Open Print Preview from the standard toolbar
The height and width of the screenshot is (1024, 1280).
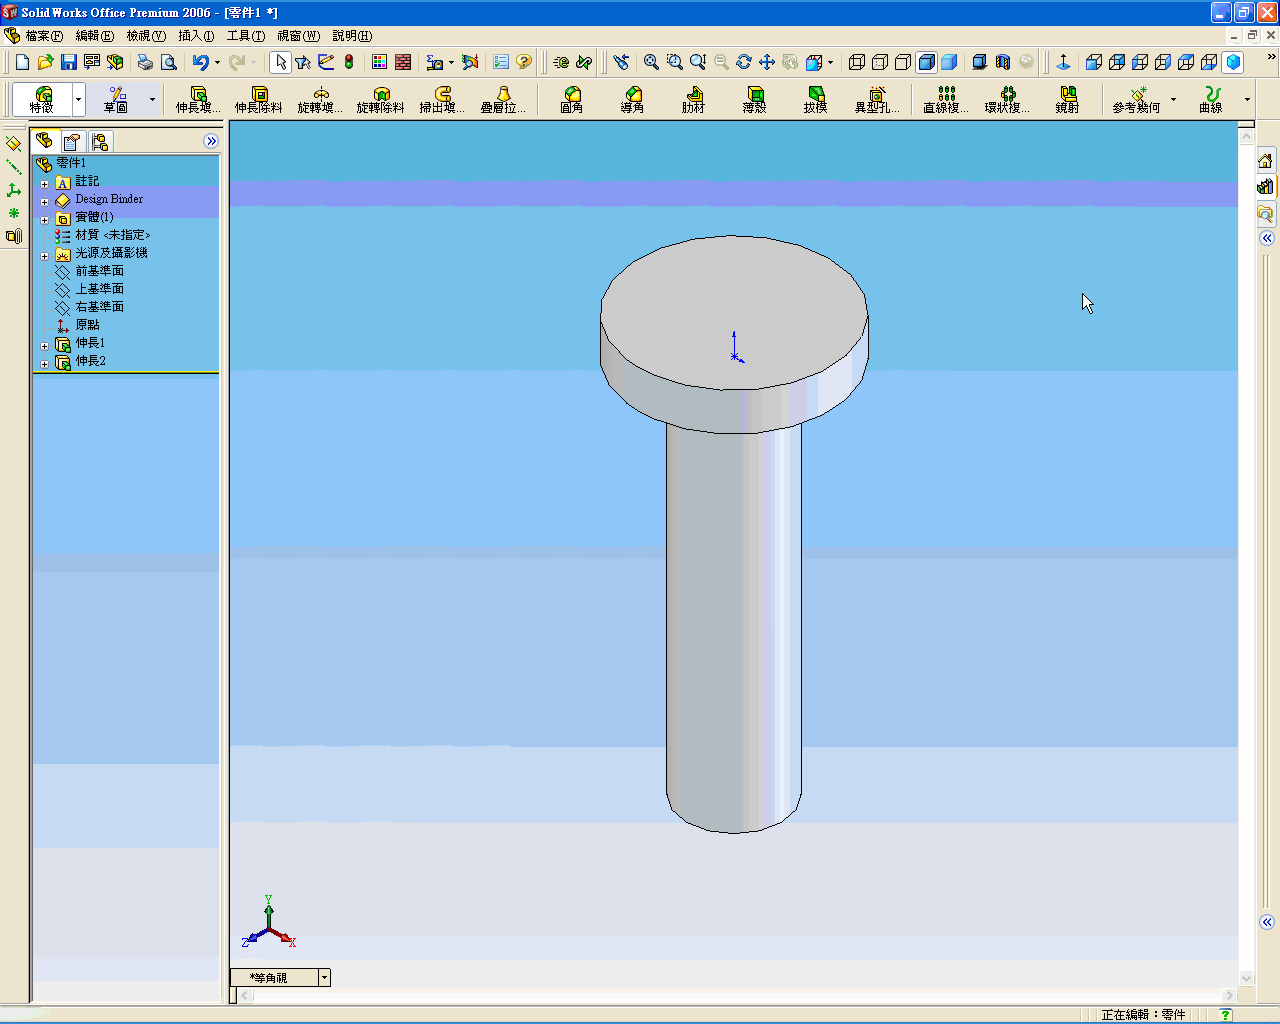tap(169, 62)
